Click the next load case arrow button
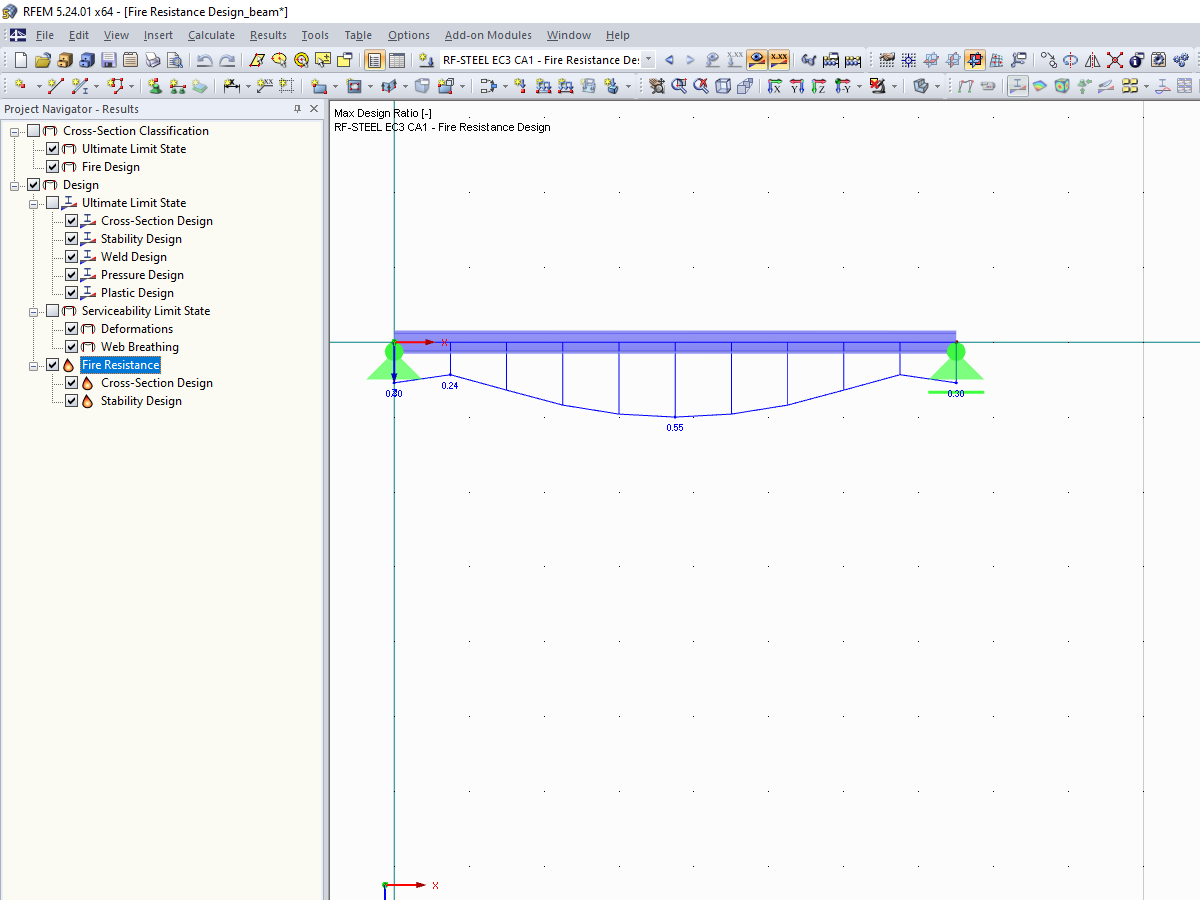The width and height of the screenshot is (1200, 900). point(689,59)
